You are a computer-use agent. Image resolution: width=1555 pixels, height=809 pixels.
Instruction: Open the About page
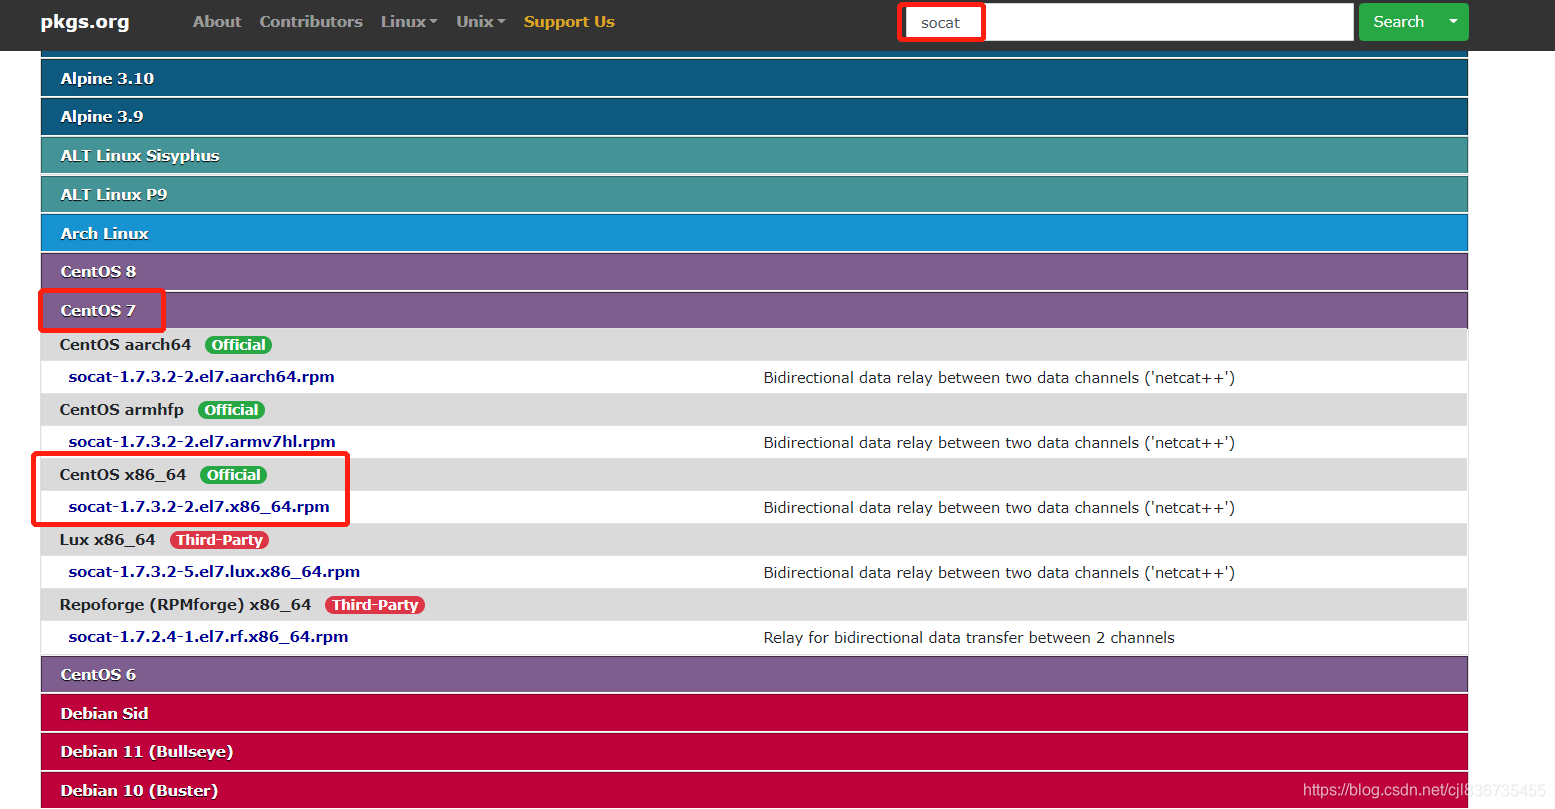(217, 22)
